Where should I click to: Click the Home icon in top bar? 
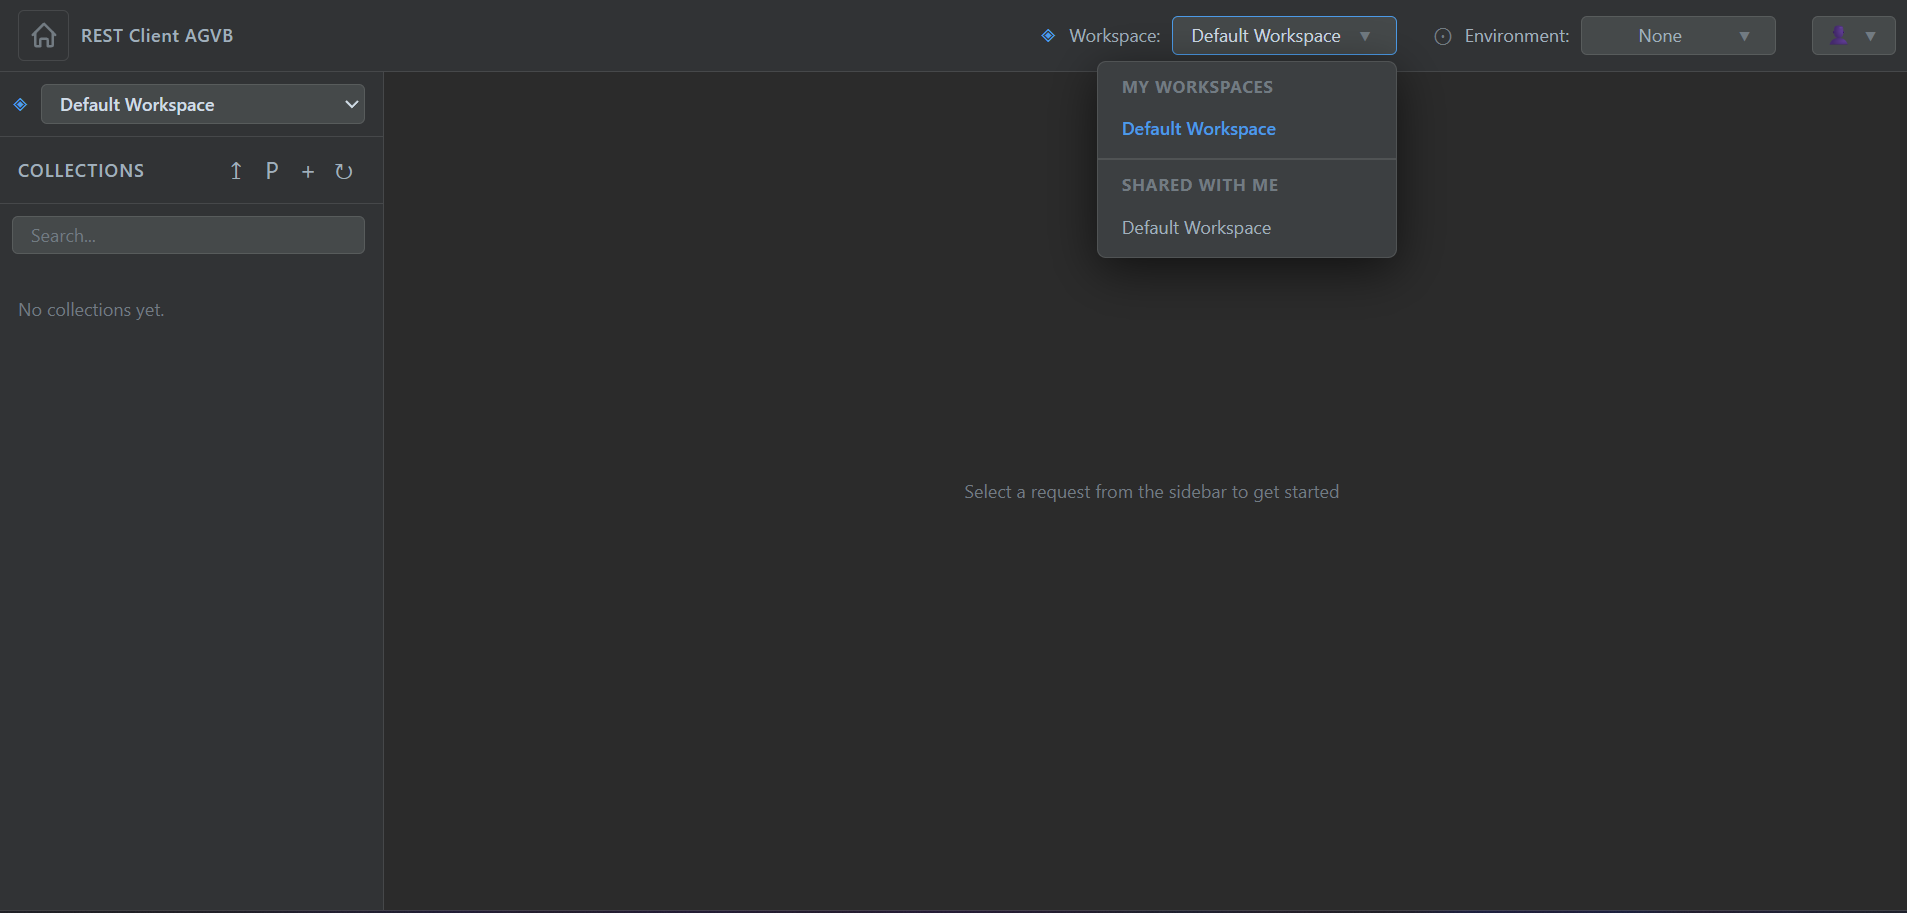pos(42,35)
